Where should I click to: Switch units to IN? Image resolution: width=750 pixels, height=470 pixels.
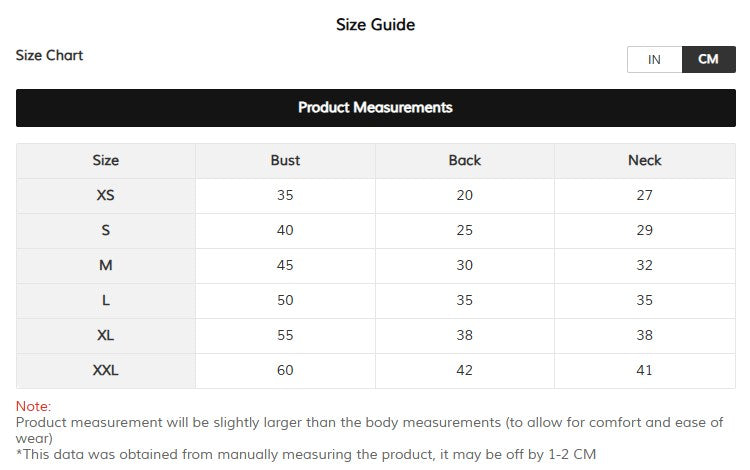pos(654,59)
